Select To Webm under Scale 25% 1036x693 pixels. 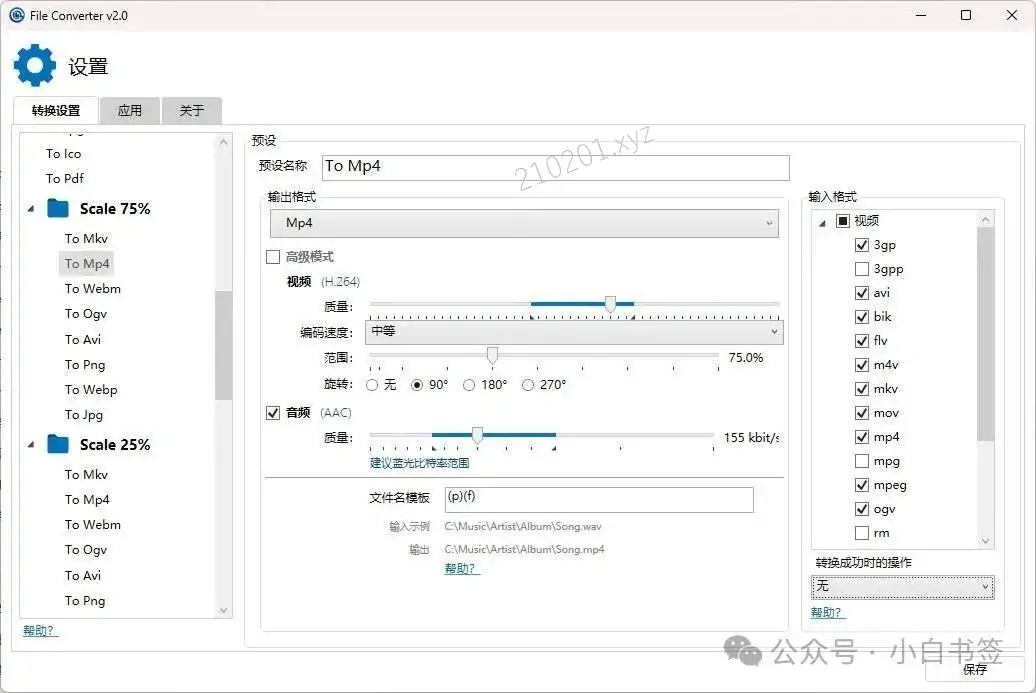pyautogui.click(x=92, y=525)
